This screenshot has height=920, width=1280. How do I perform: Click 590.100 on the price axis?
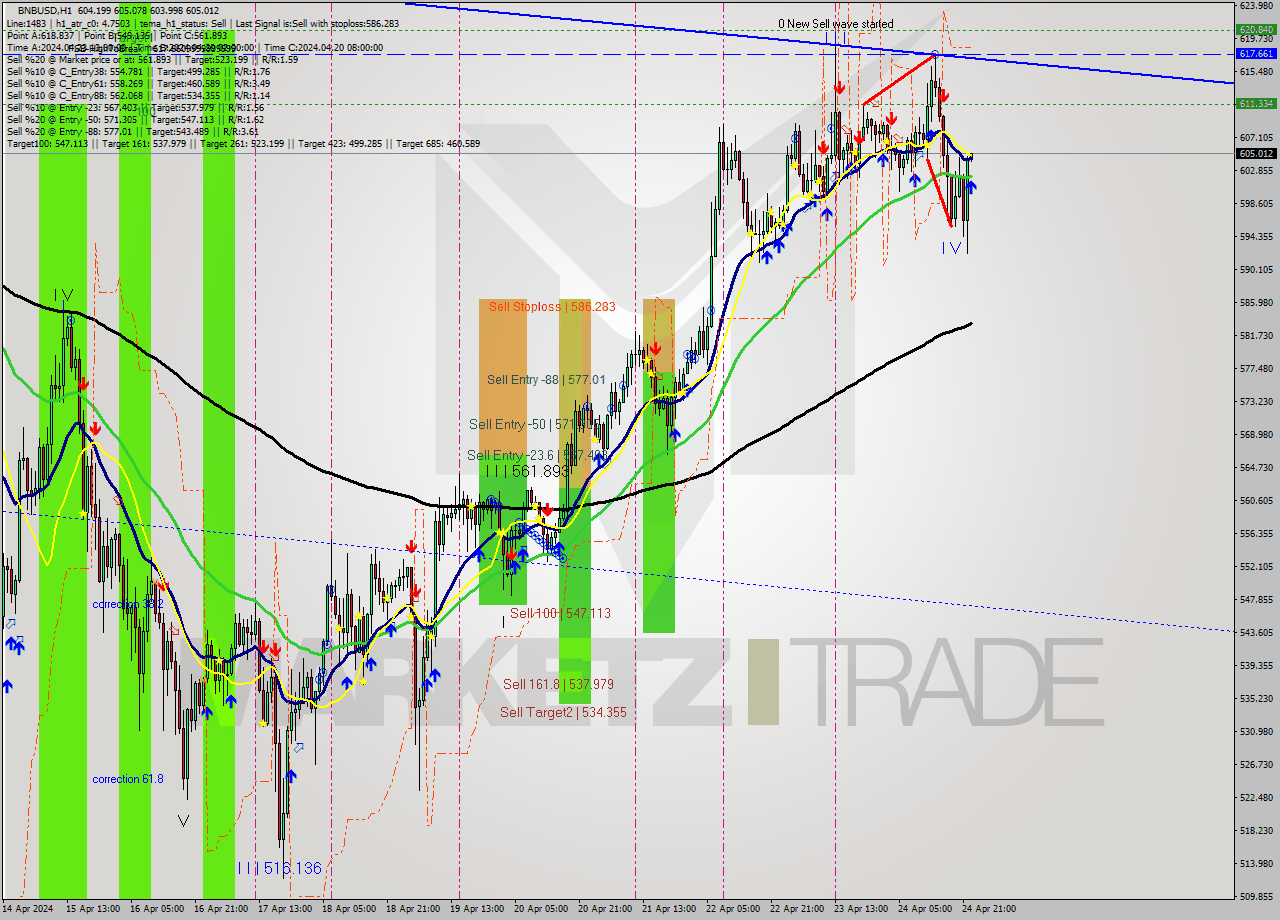pyautogui.click(x=1256, y=270)
